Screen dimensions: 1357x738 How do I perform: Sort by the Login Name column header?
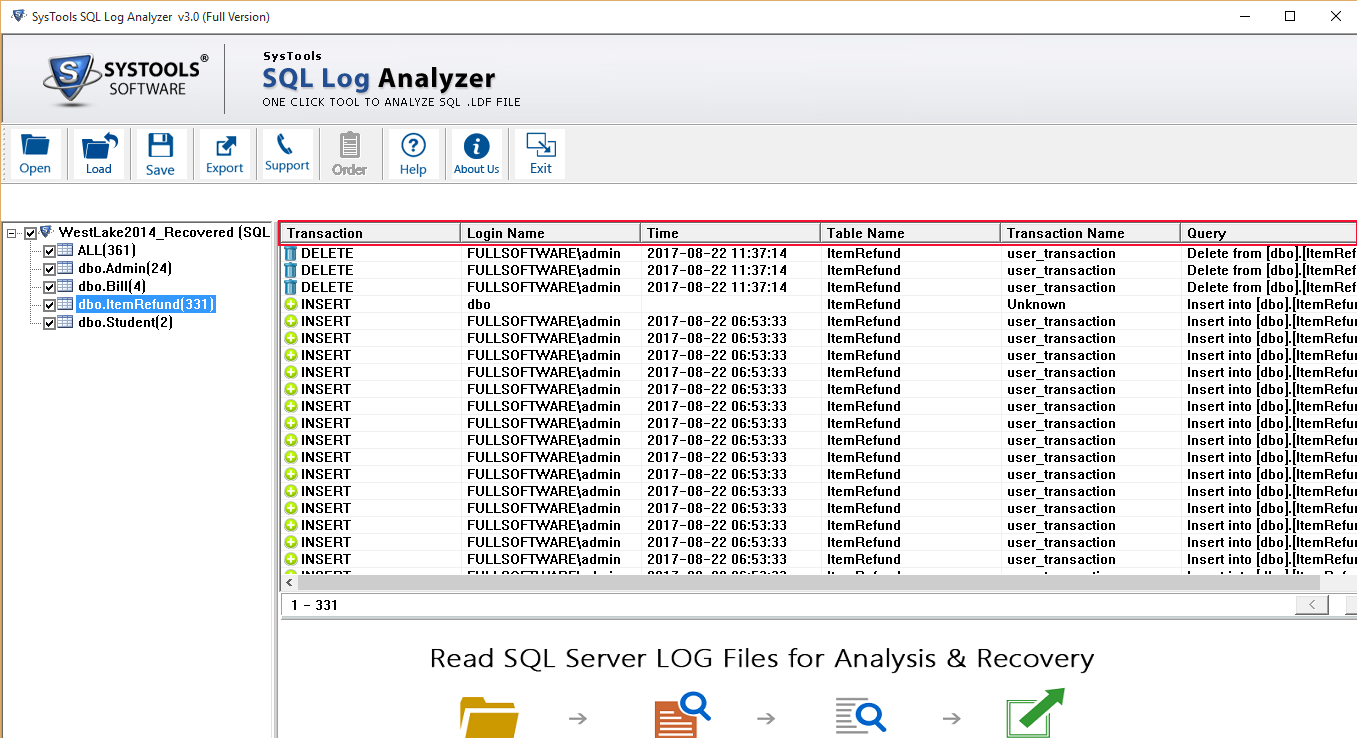click(x=550, y=233)
